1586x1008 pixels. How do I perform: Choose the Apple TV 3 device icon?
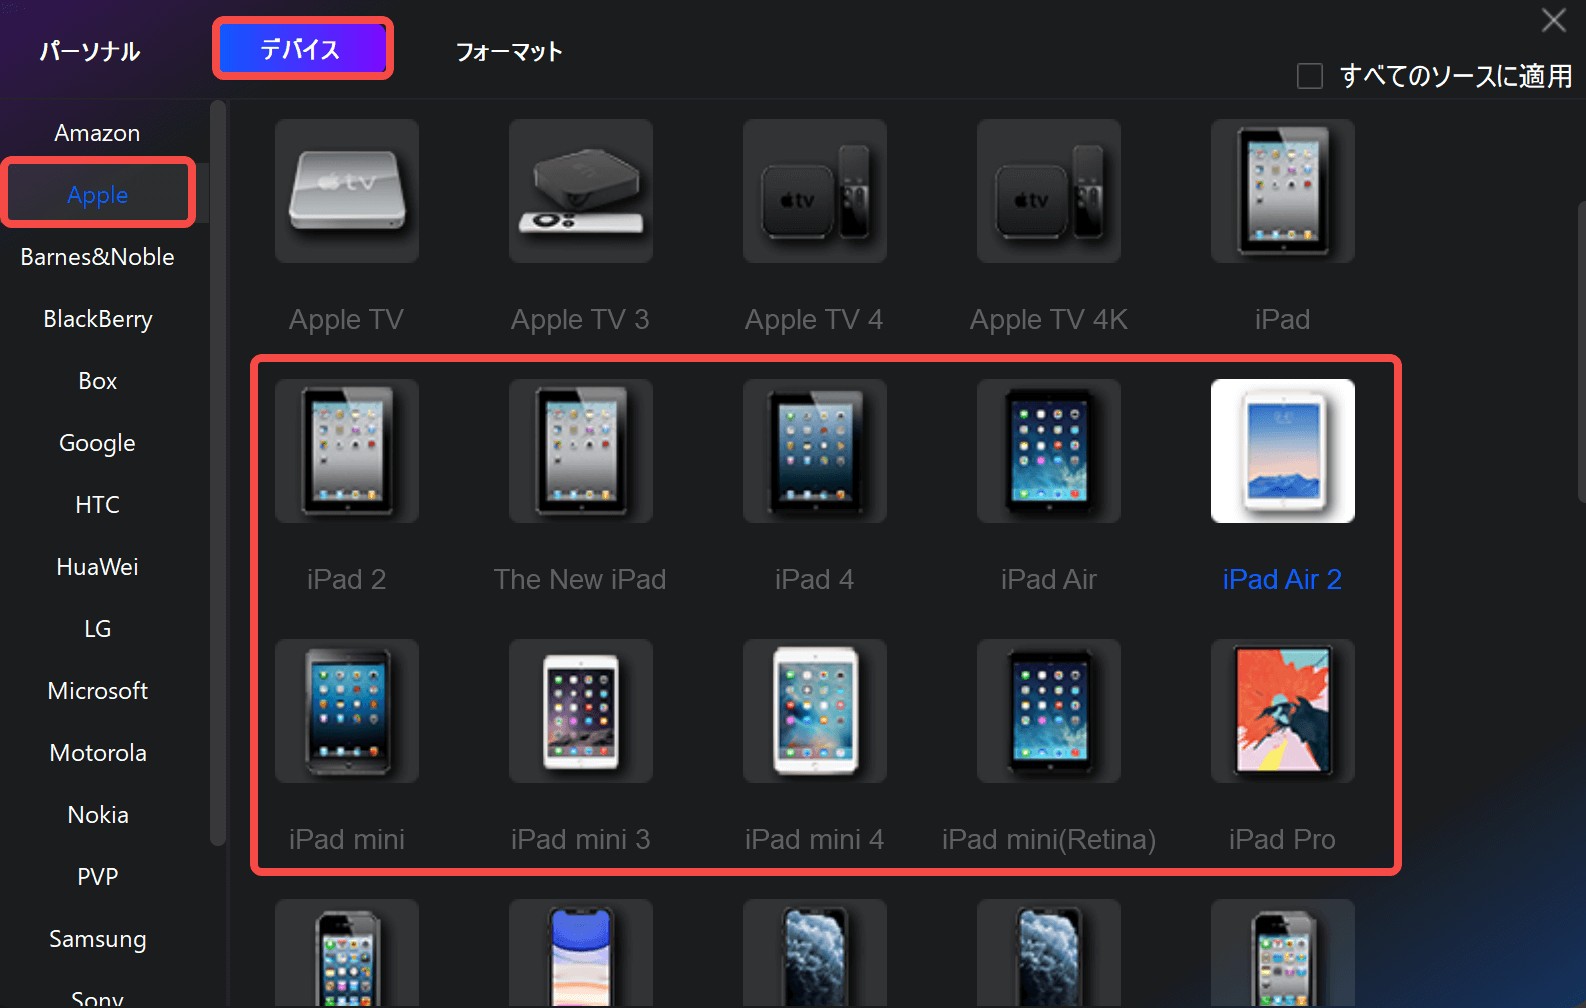[581, 191]
